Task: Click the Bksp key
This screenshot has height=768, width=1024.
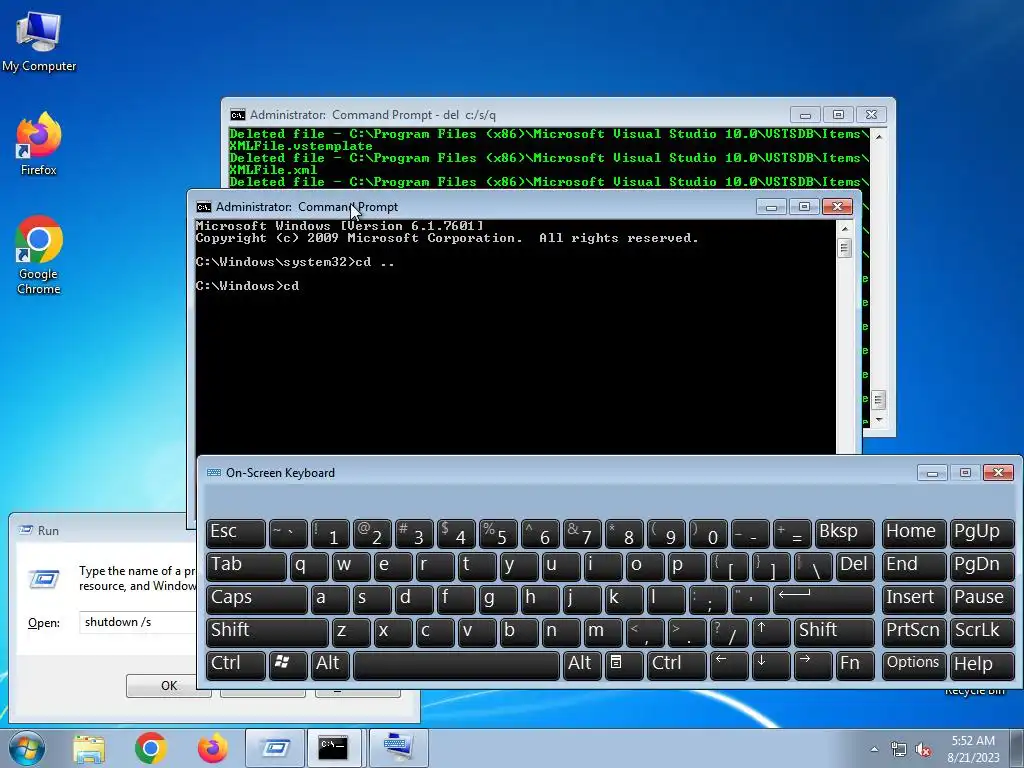Action: point(844,534)
